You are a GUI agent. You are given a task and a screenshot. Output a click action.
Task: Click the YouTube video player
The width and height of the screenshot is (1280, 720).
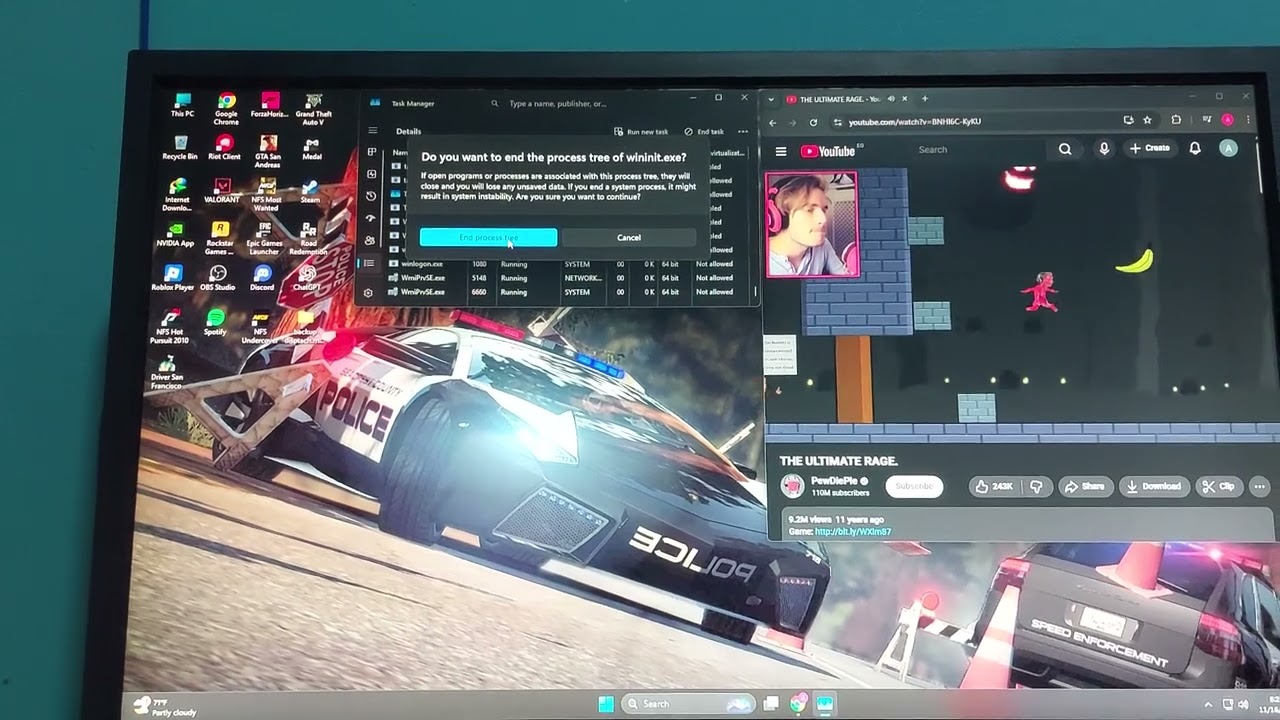[1022, 303]
